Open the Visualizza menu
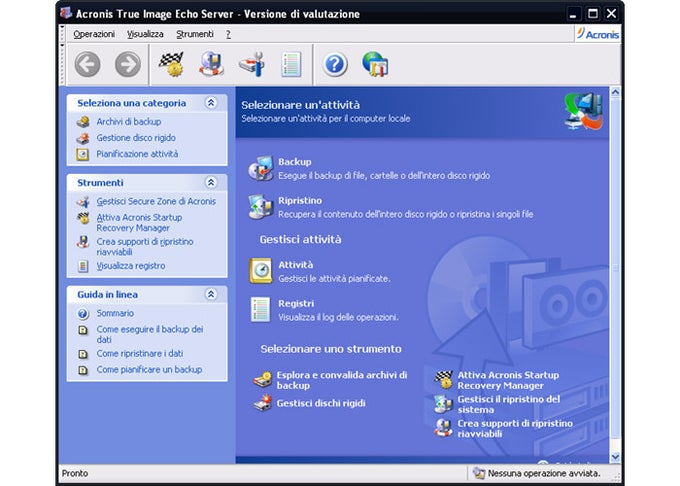 pos(145,34)
